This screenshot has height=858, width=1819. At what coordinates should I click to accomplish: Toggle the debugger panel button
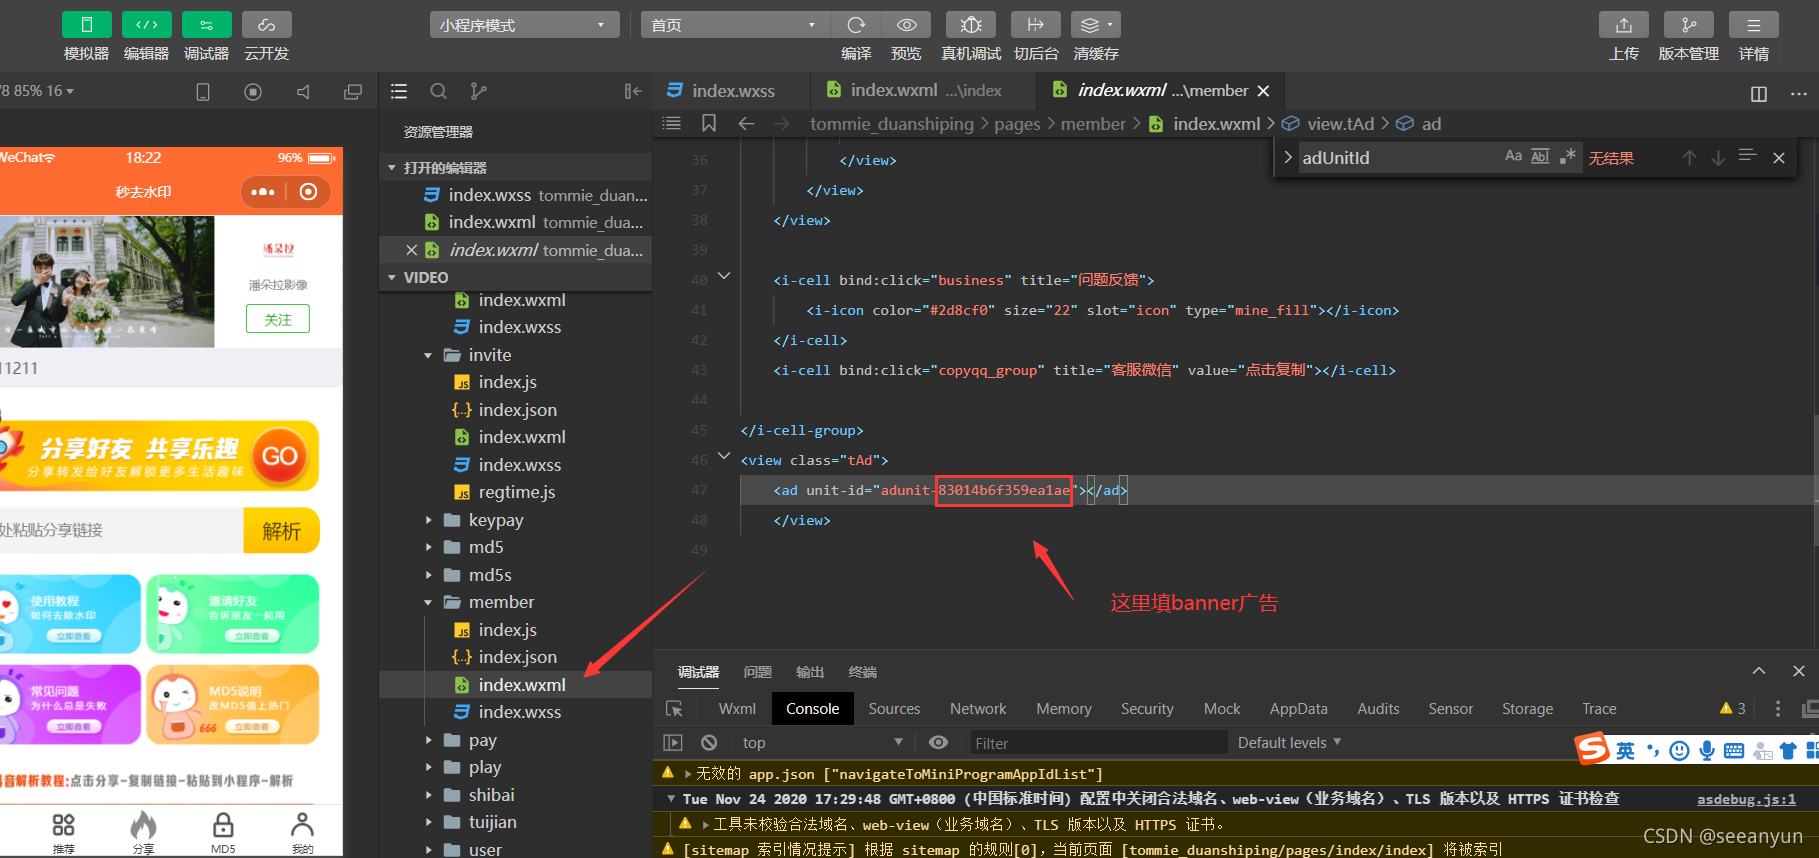point(206,25)
